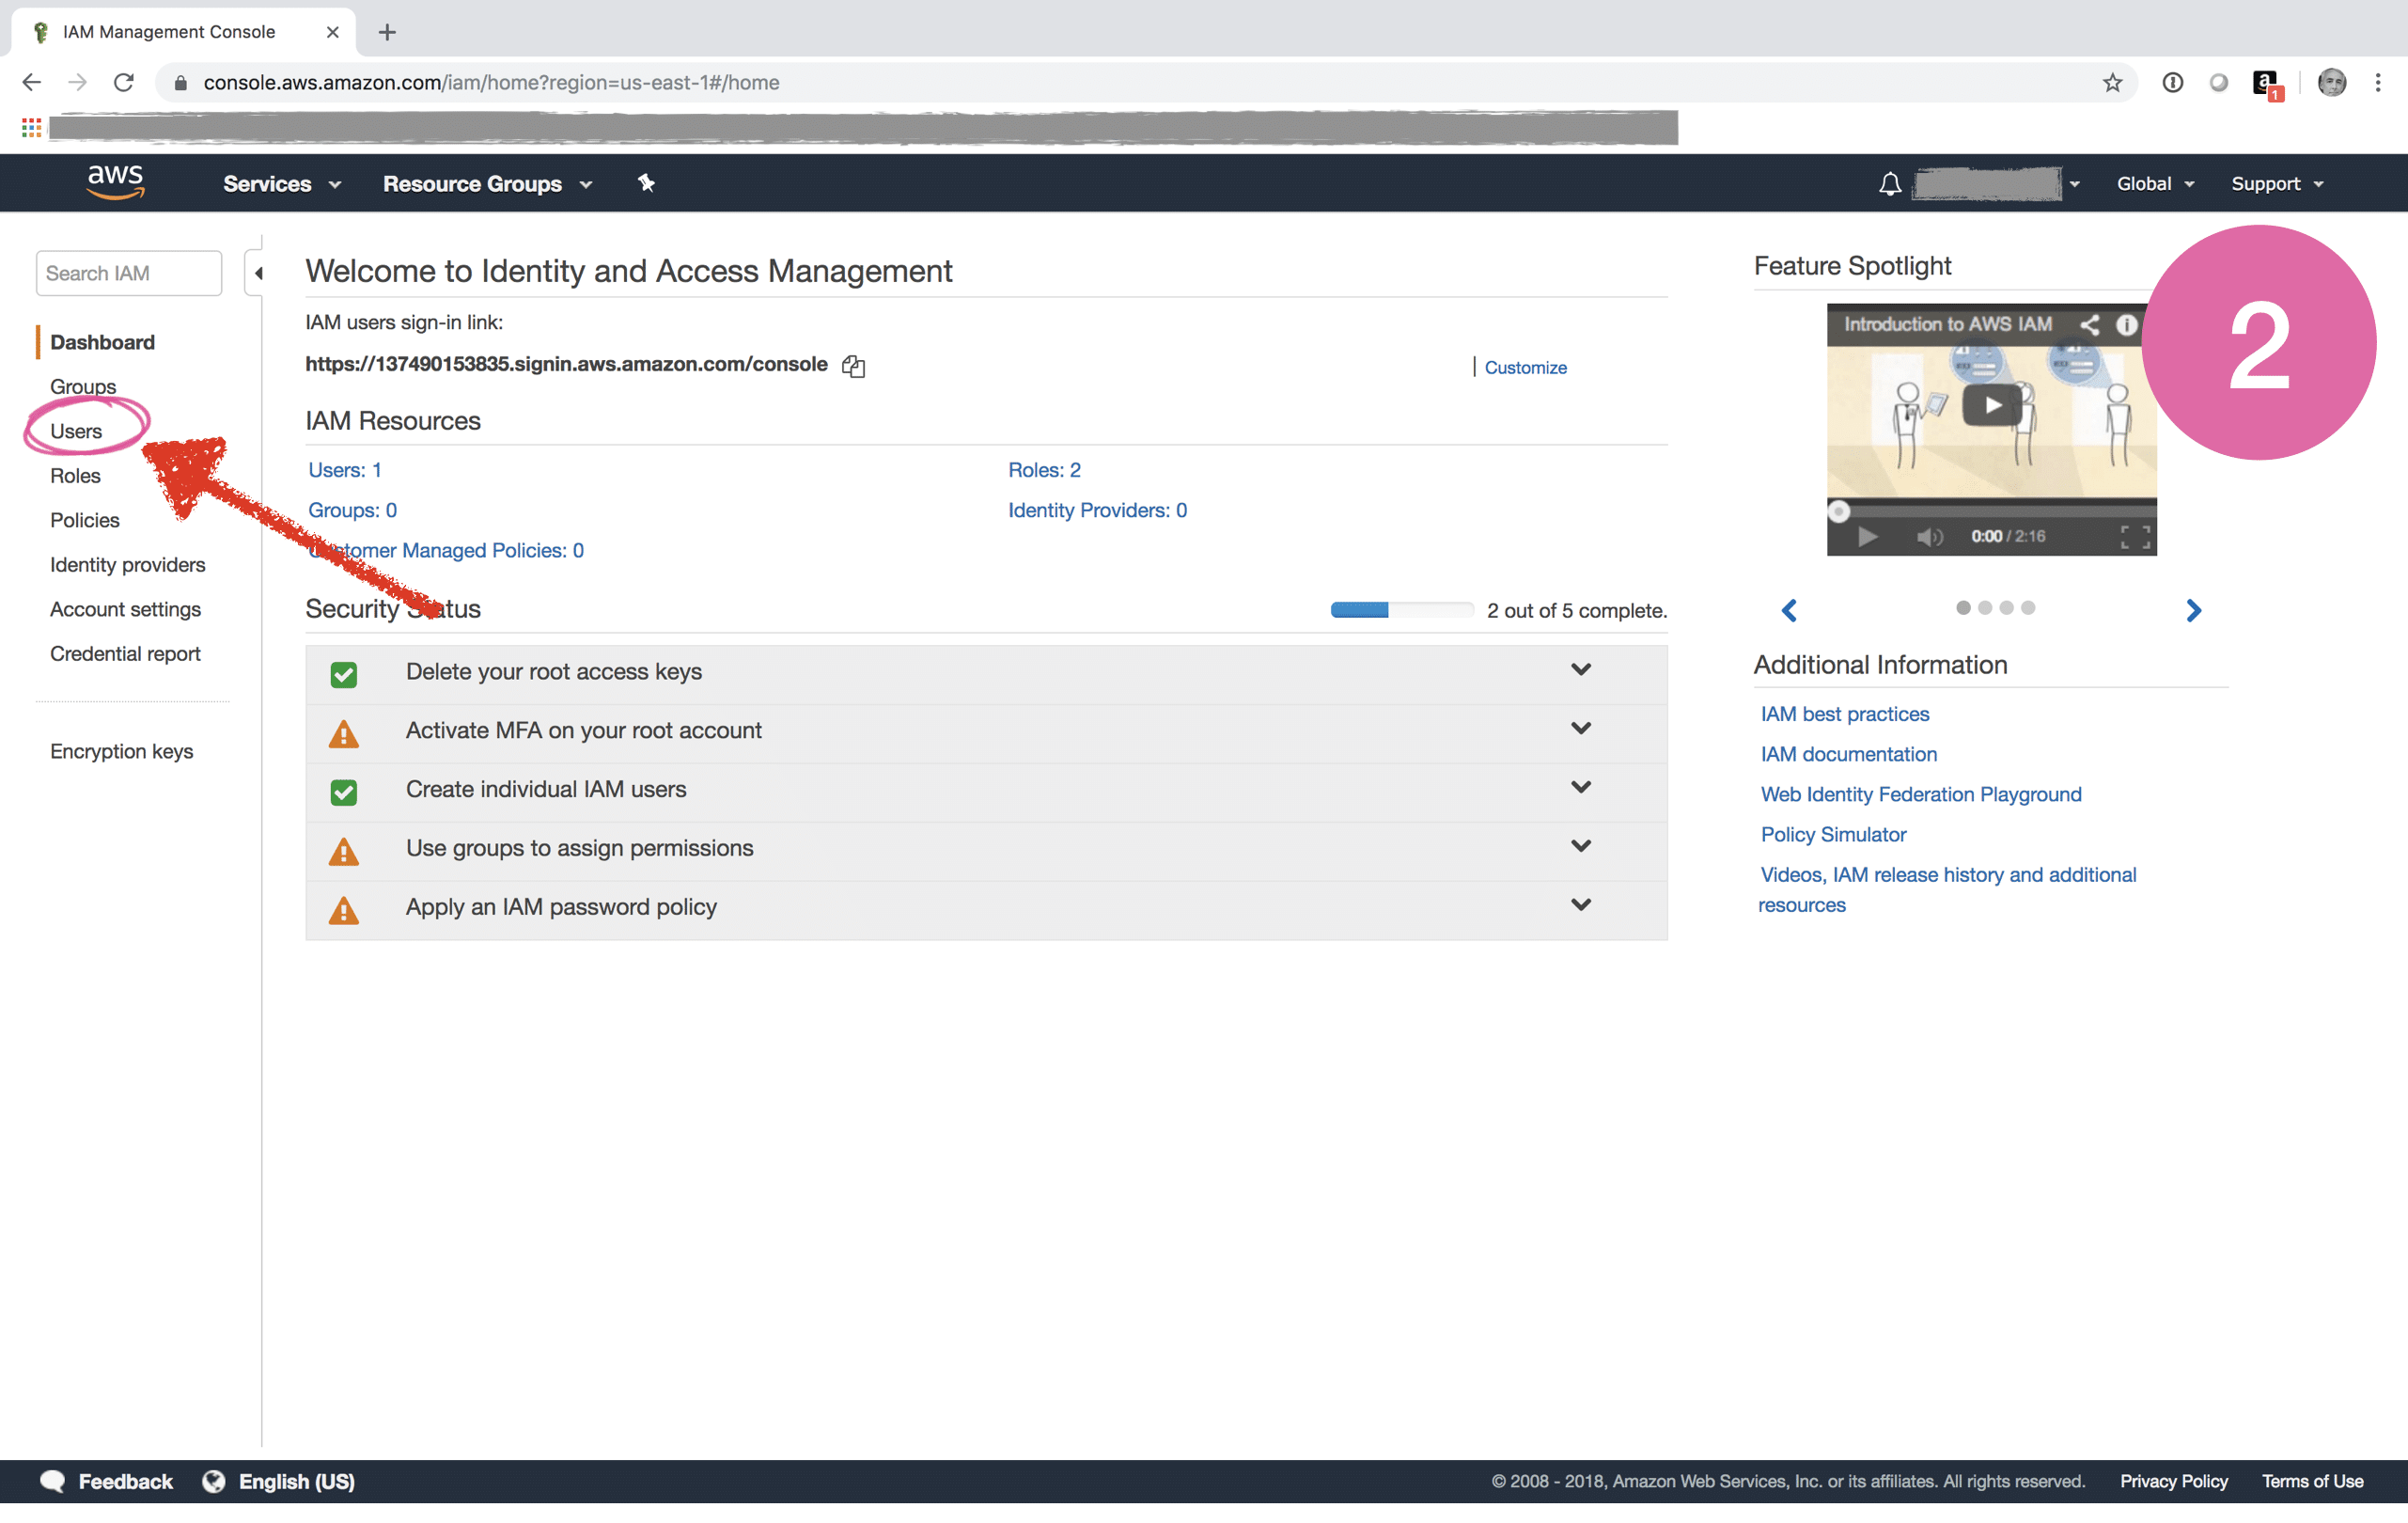Image resolution: width=2408 pixels, height=1523 pixels.
Task: Click the Users: 1 resource link
Action: 345,470
